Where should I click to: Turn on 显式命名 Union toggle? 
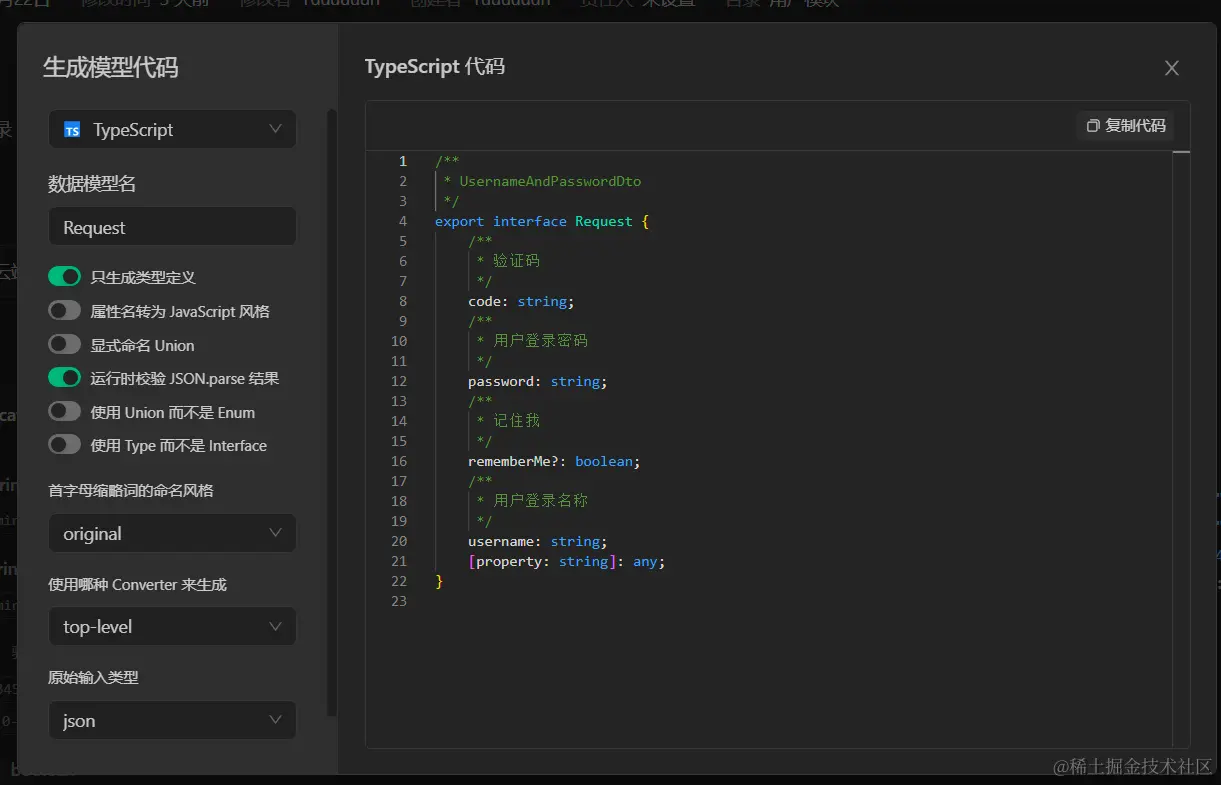pyautogui.click(x=65, y=345)
